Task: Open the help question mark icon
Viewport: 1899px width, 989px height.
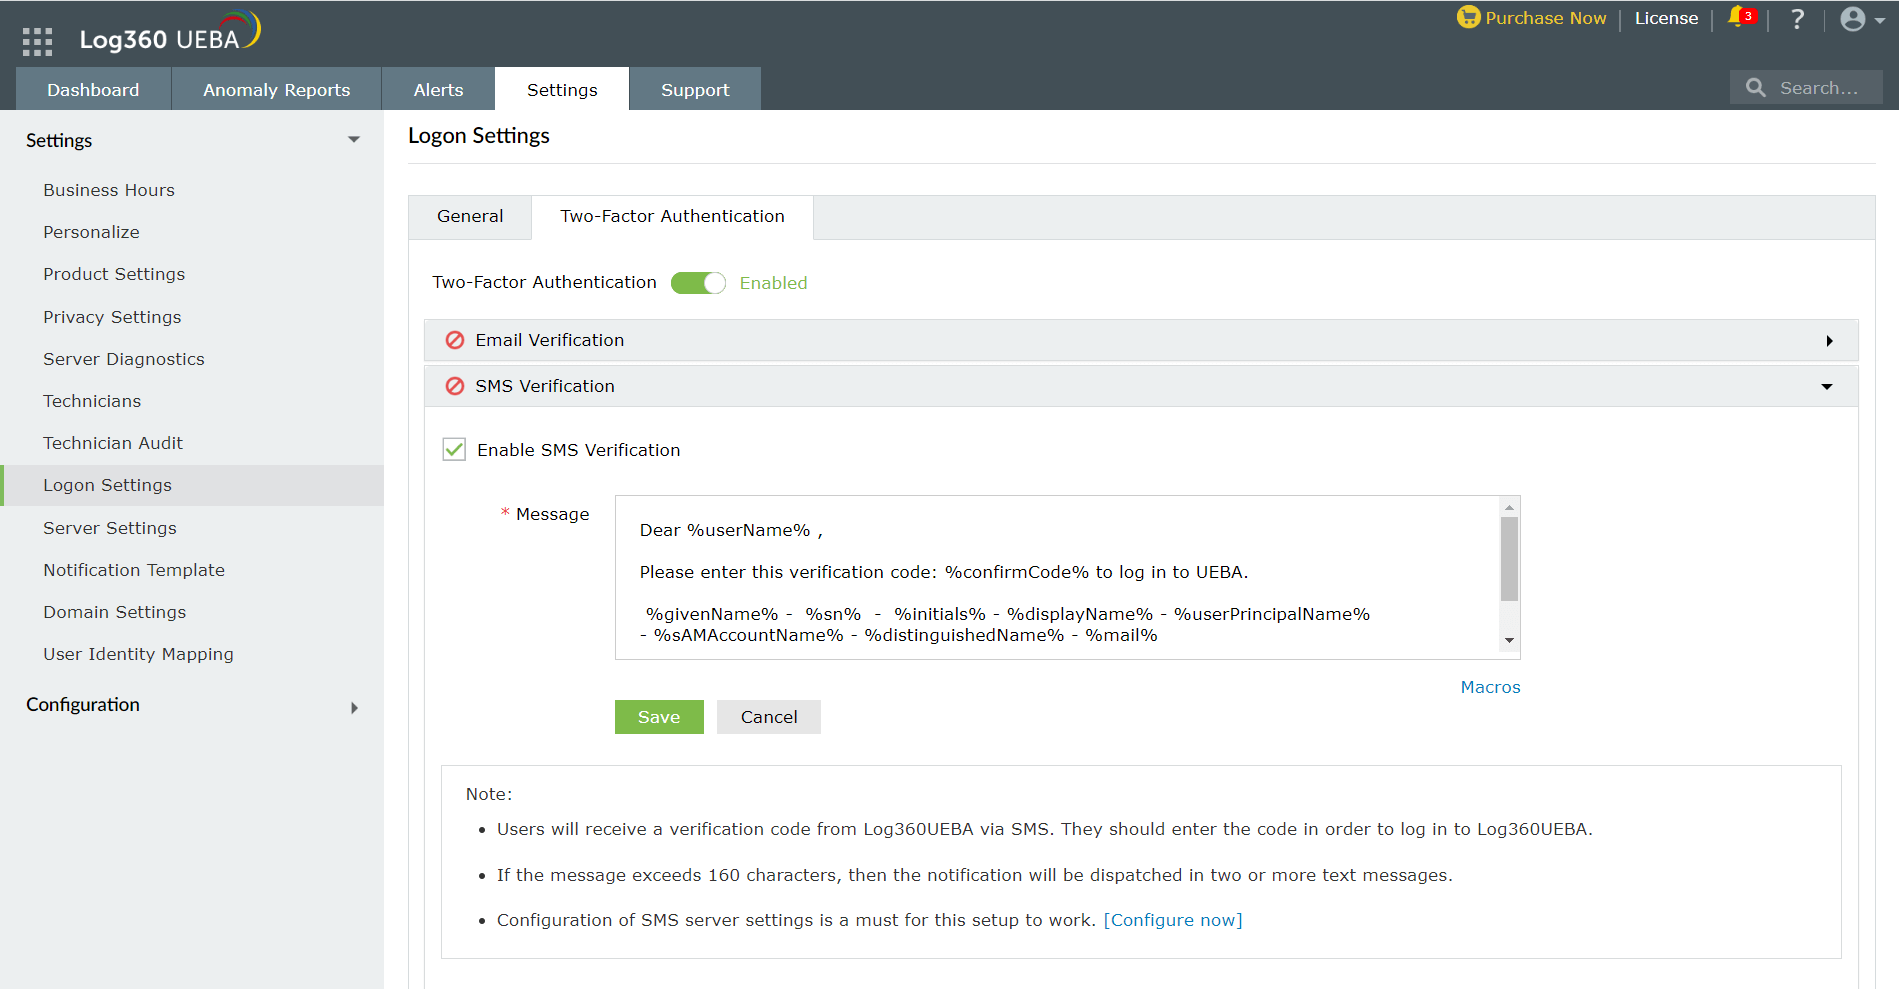Action: (1797, 18)
